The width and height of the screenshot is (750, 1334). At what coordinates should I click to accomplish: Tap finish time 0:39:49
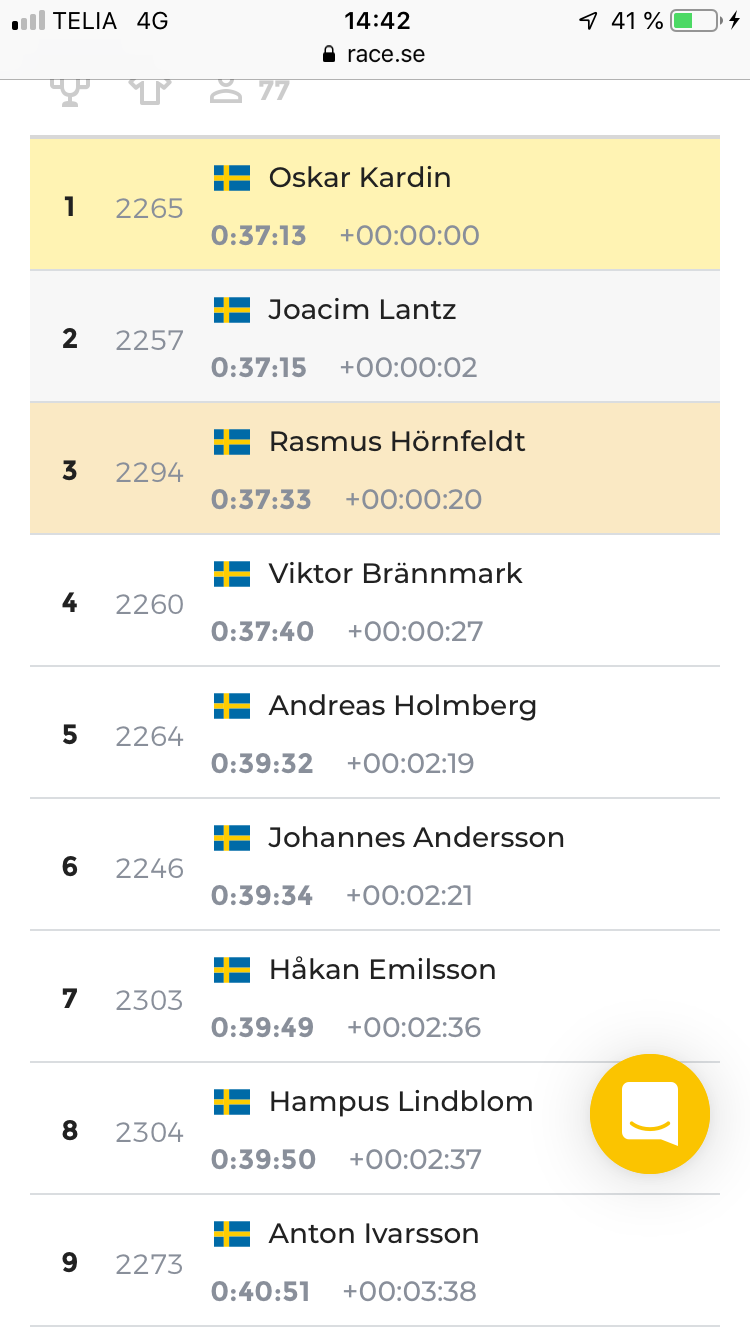coord(262,1027)
